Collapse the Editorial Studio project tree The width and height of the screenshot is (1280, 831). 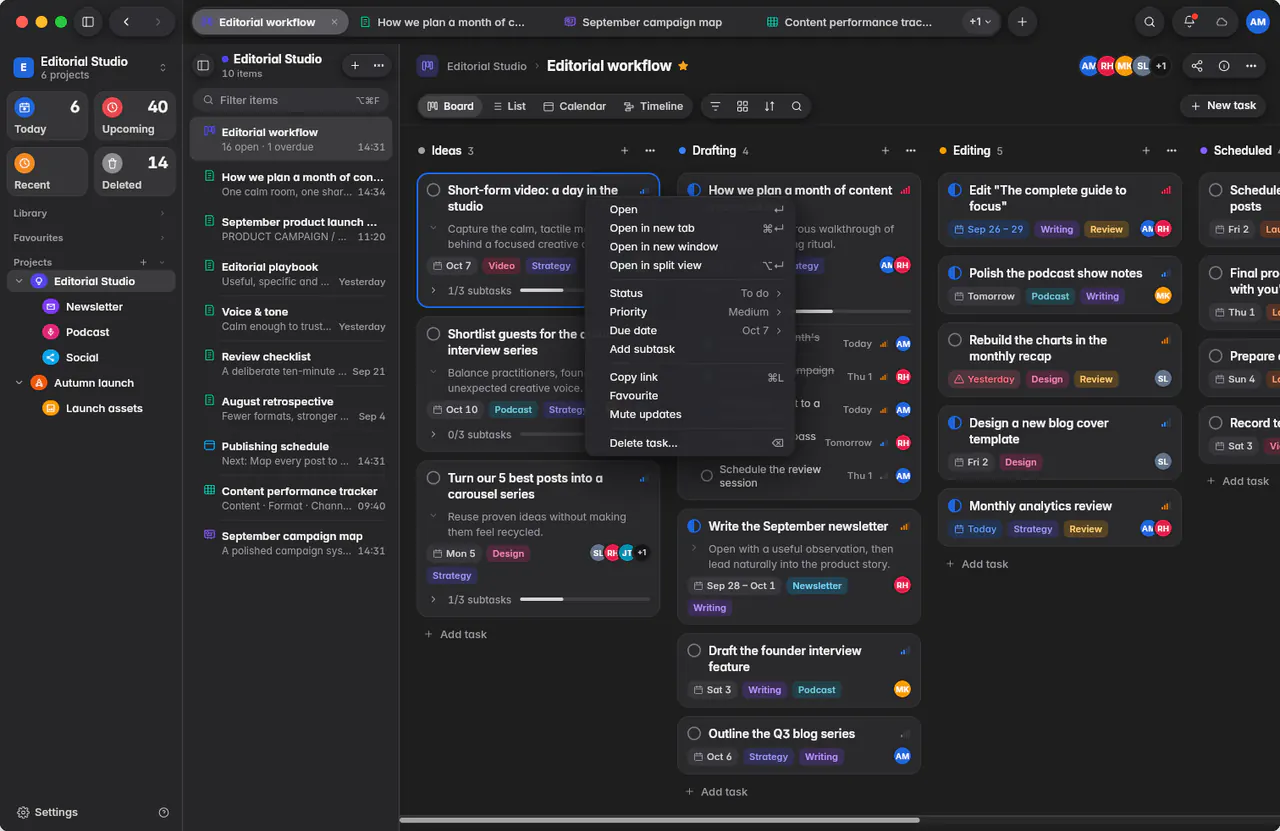point(19,282)
